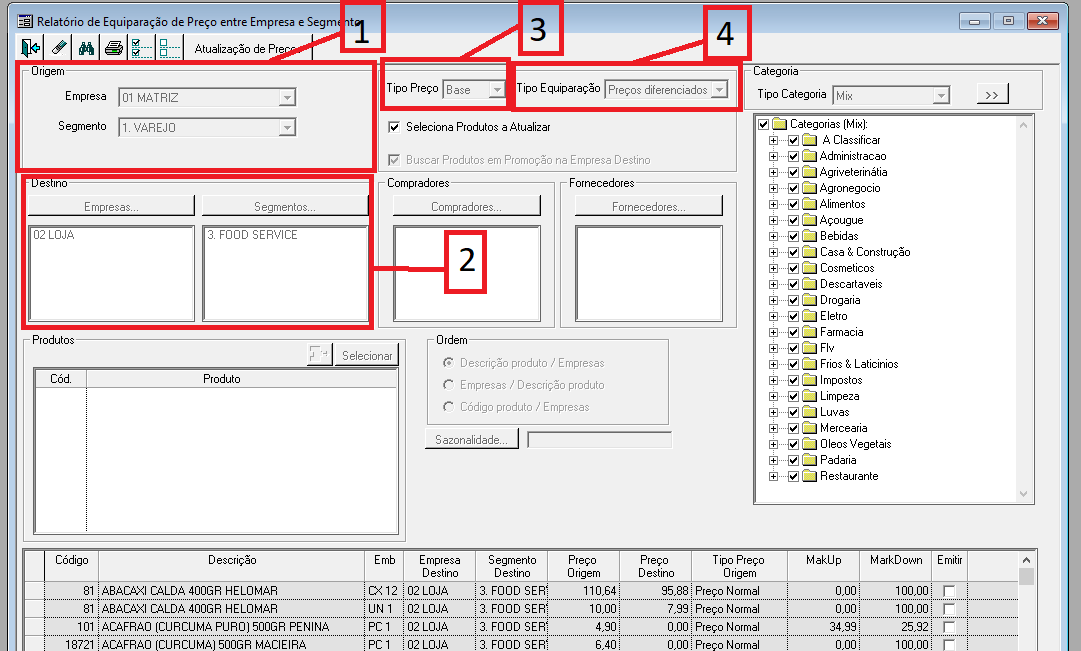Click the Bebidas folder icon
Screen dimensions: 1081x651
810,236
